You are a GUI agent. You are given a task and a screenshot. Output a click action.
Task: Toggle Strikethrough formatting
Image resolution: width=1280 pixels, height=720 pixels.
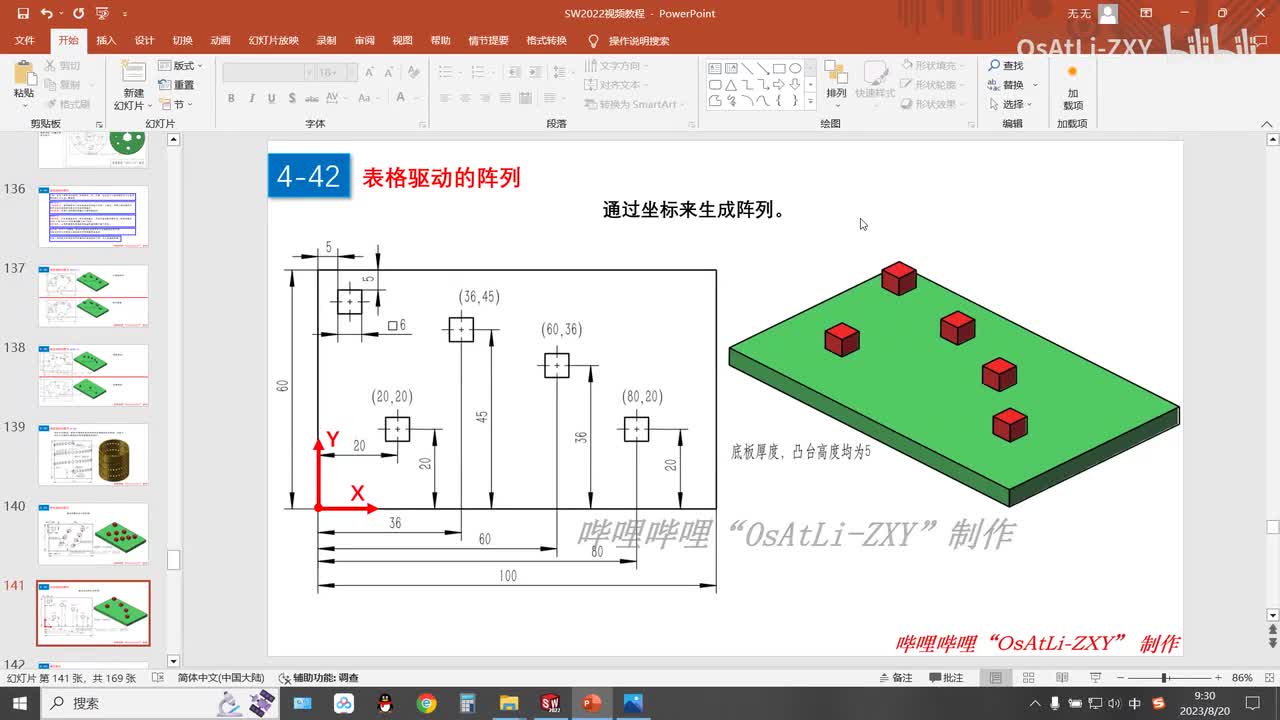(314, 98)
